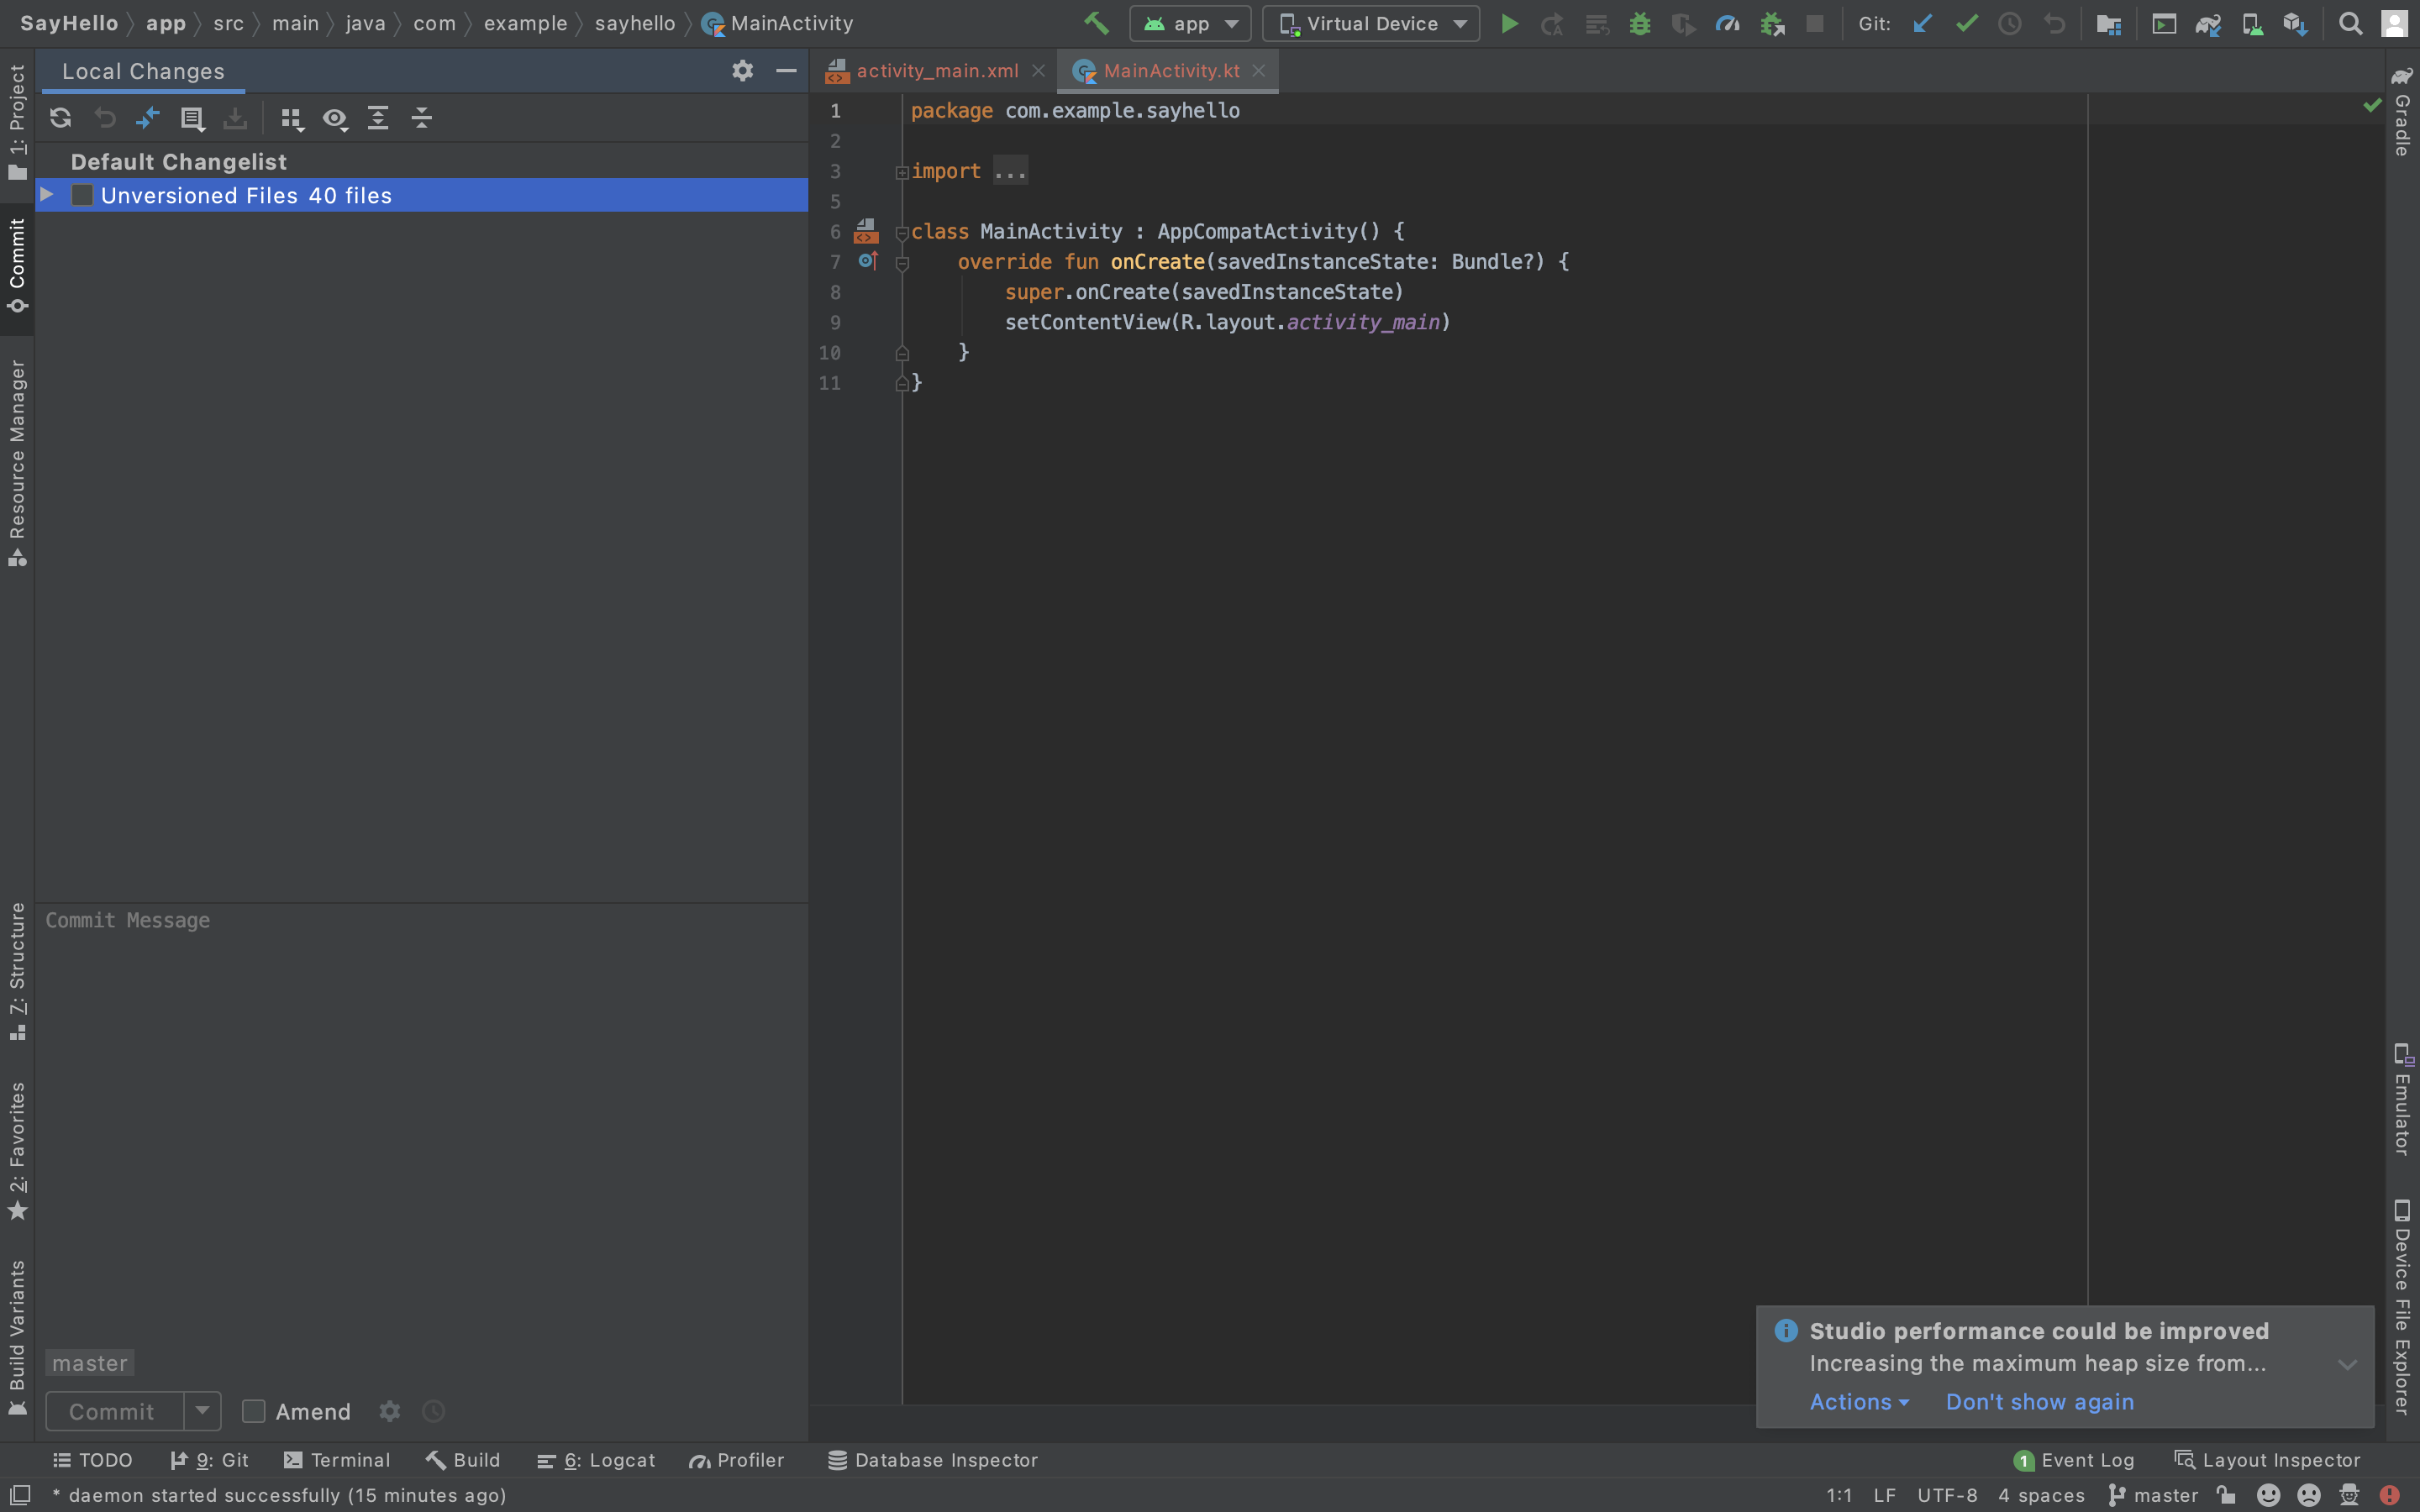This screenshot has height=1512, width=2420.
Task: Close the activity_main.xml tab
Action: (x=1038, y=71)
